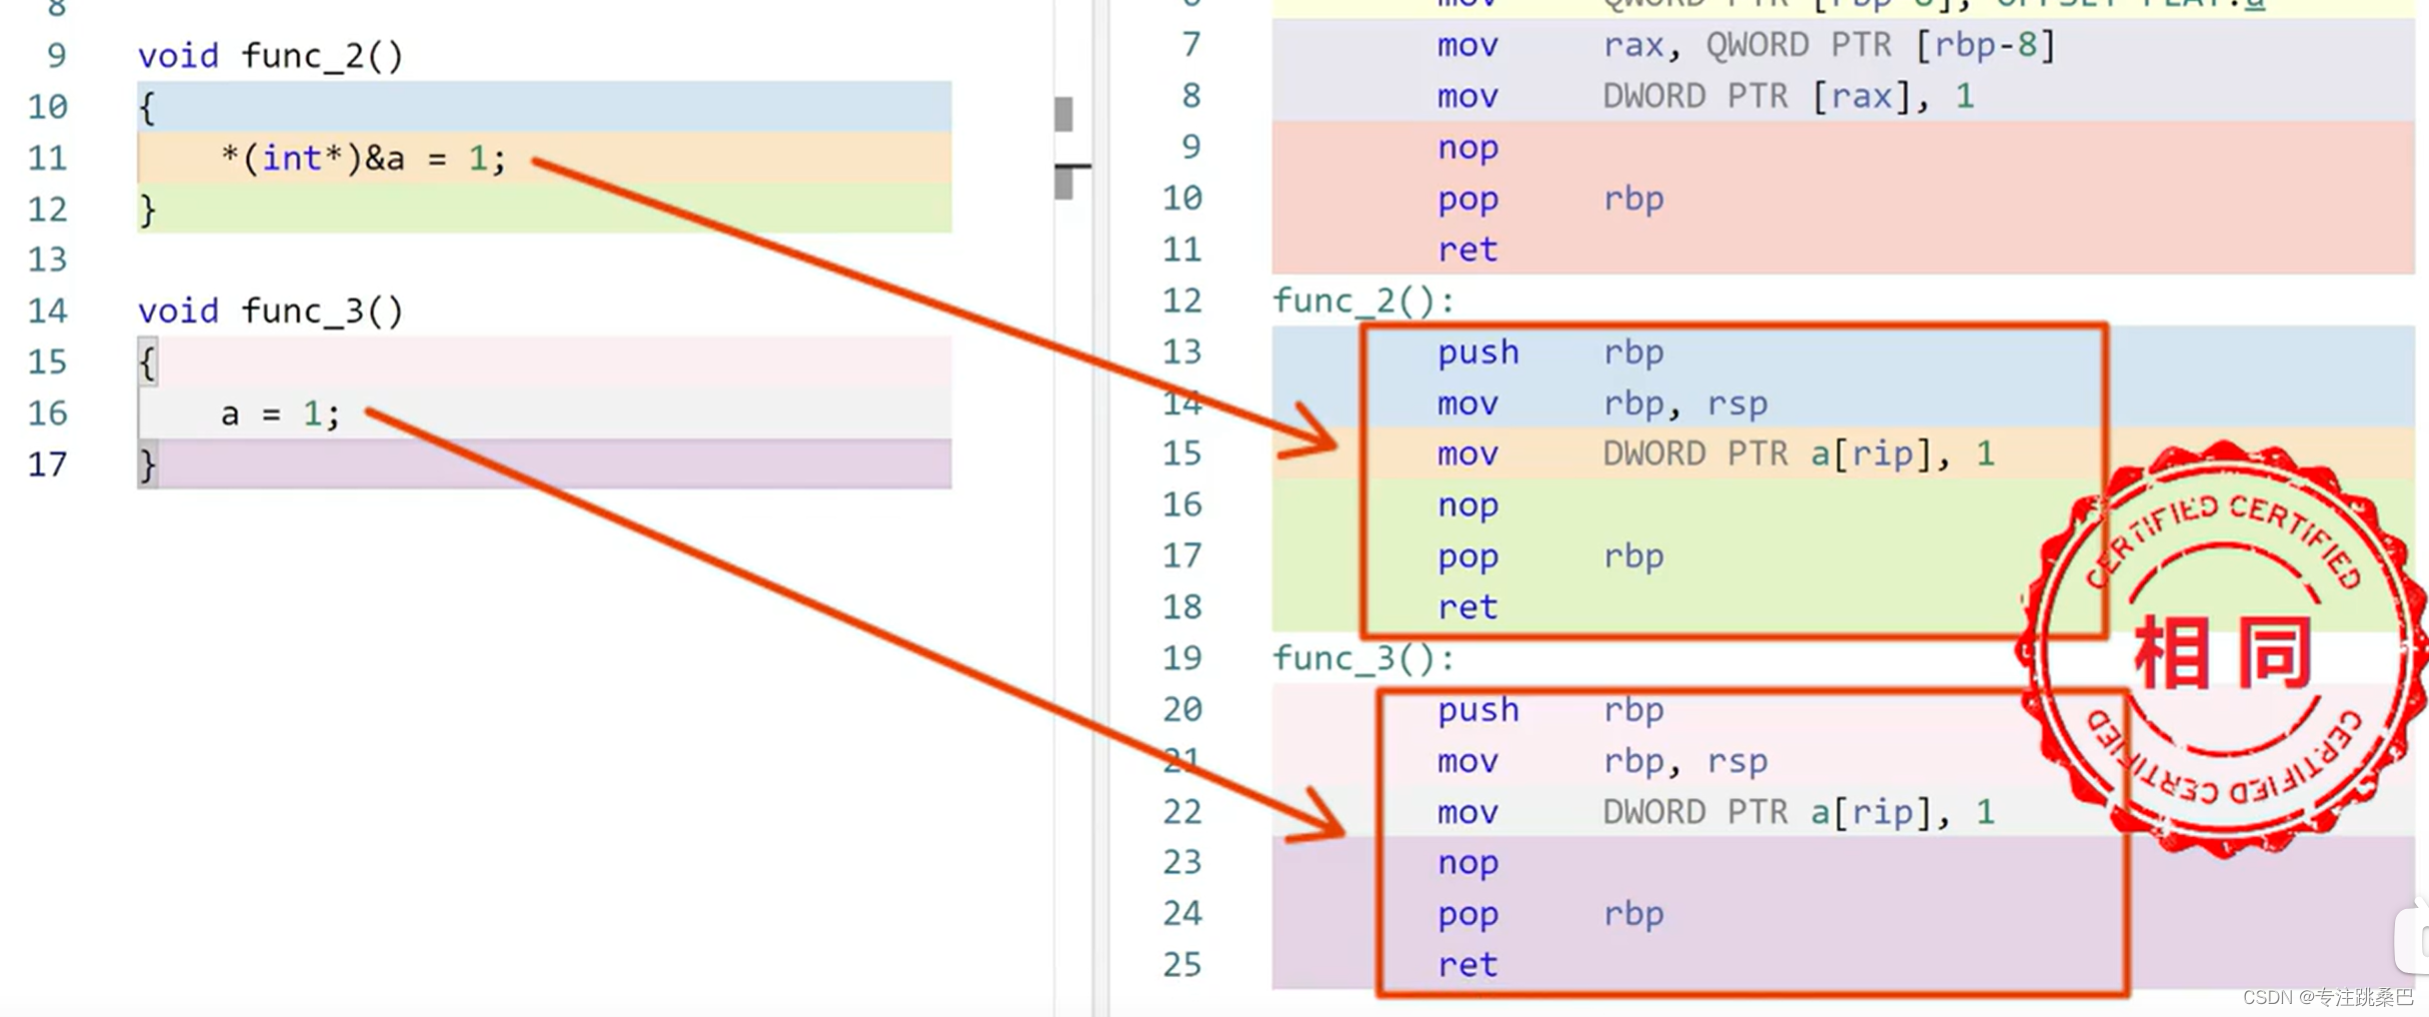This screenshot has width=2429, height=1017.
Task: Click the red '相同' certified stamp
Action: click(x=2222, y=651)
